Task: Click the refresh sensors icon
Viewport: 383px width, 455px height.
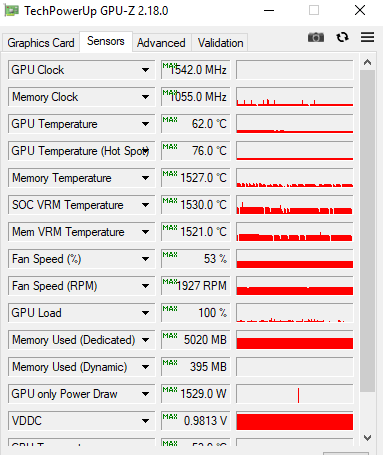Action: click(342, 37)
